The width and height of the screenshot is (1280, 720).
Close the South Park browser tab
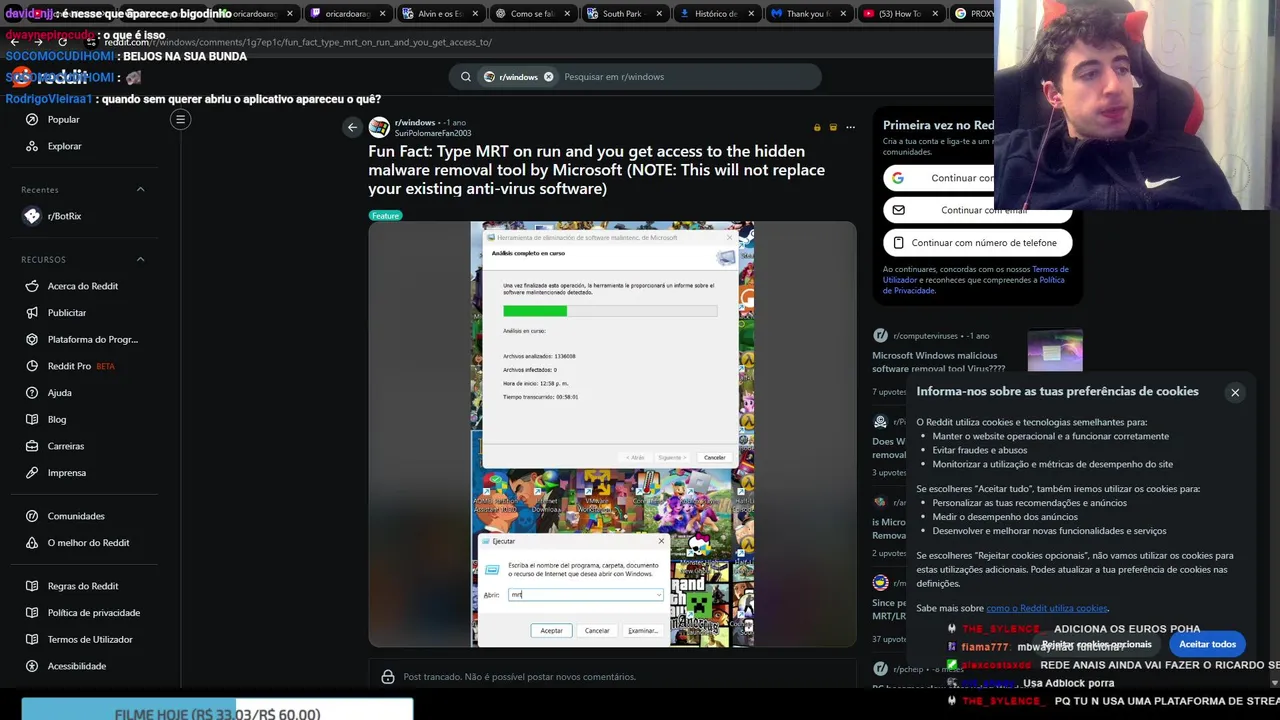click(661, 14)
